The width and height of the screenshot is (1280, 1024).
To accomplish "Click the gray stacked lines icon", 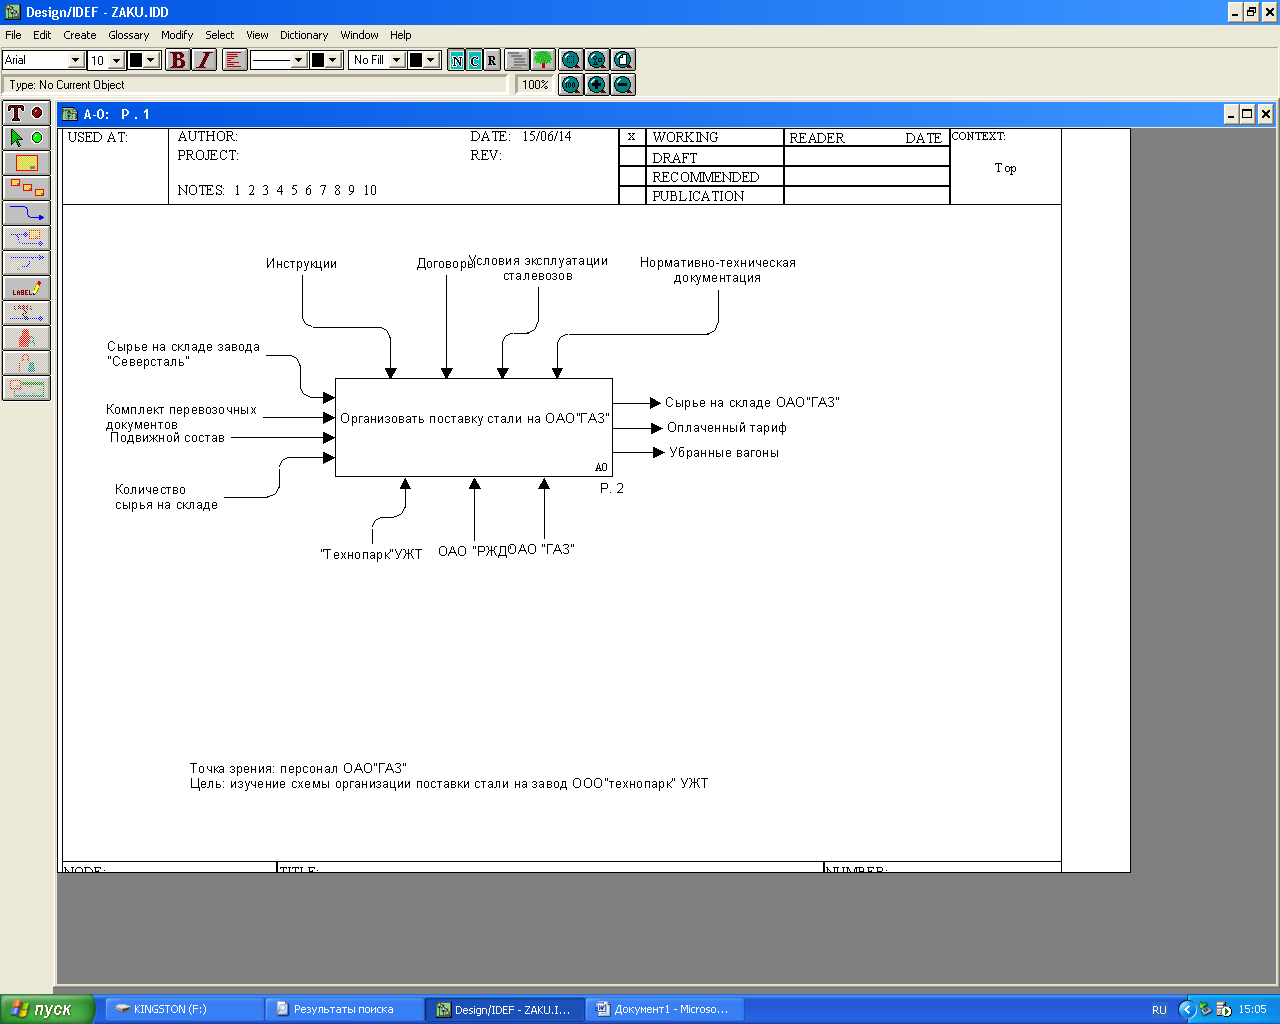I will click(517, 60).
